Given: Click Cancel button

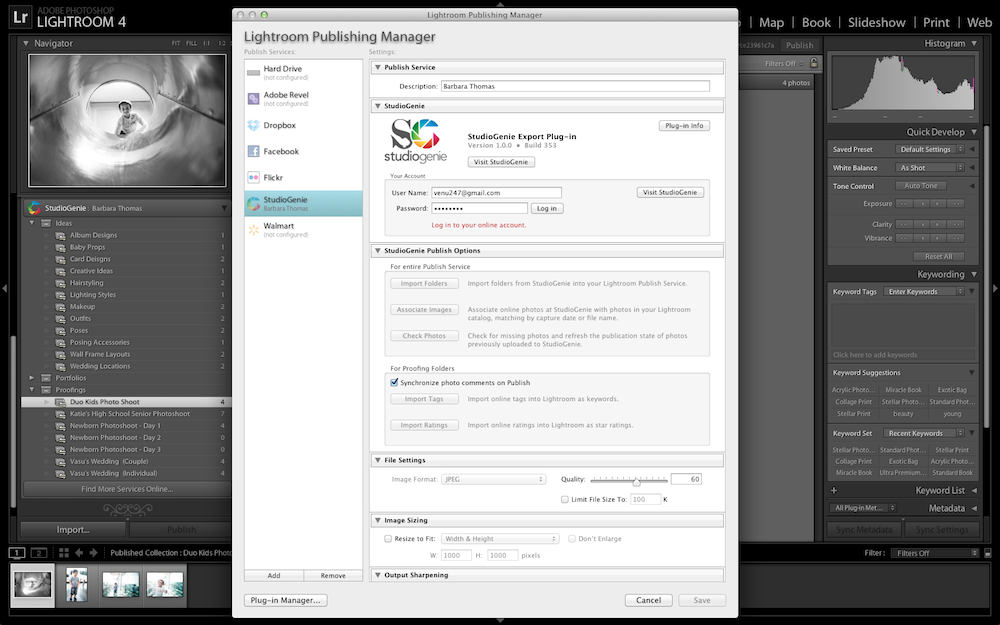Looking at the screenshot, I should click(648, 600).
